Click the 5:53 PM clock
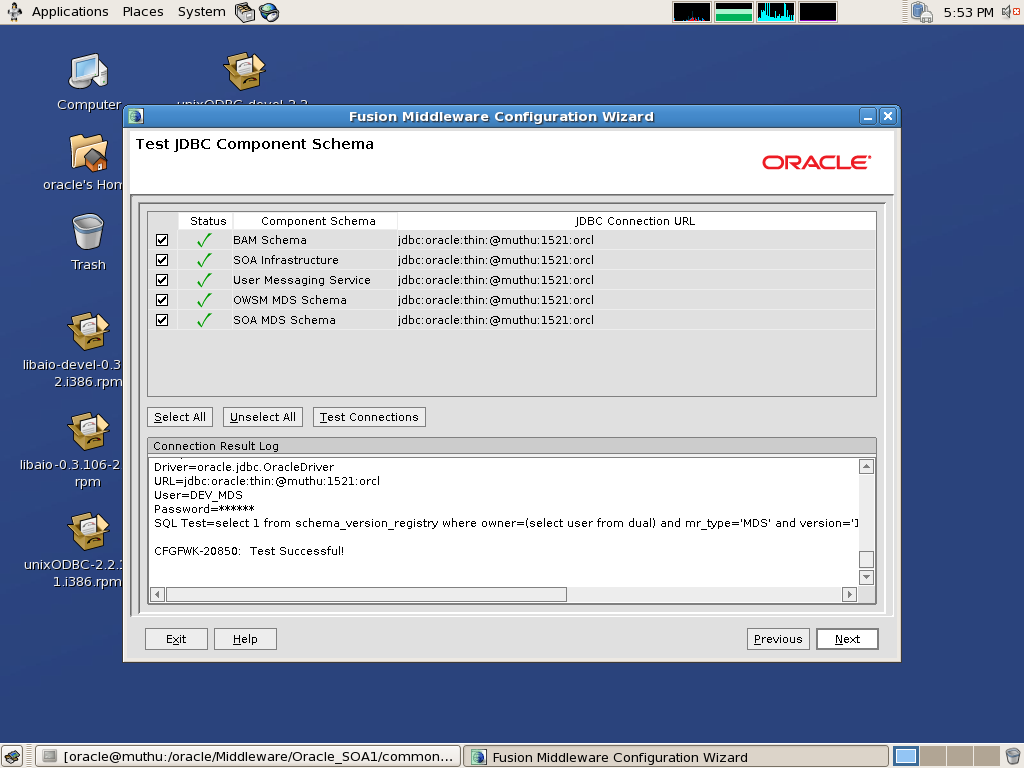The image size is (1024, 768). 968,12
